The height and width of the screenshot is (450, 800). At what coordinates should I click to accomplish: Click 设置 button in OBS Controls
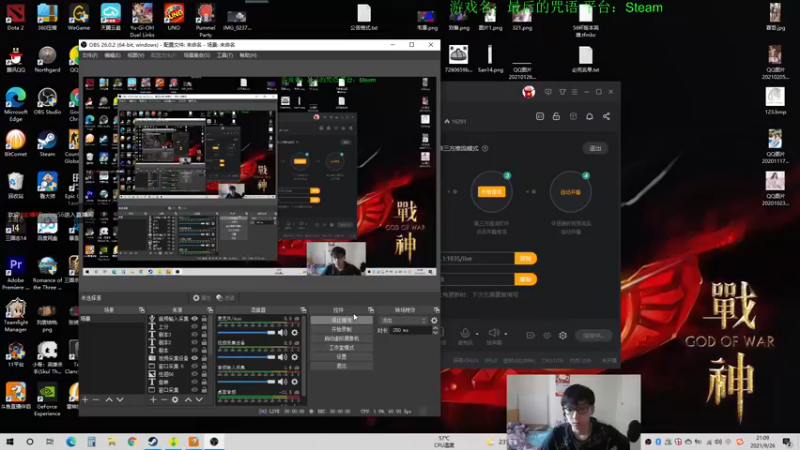point(341,357)
